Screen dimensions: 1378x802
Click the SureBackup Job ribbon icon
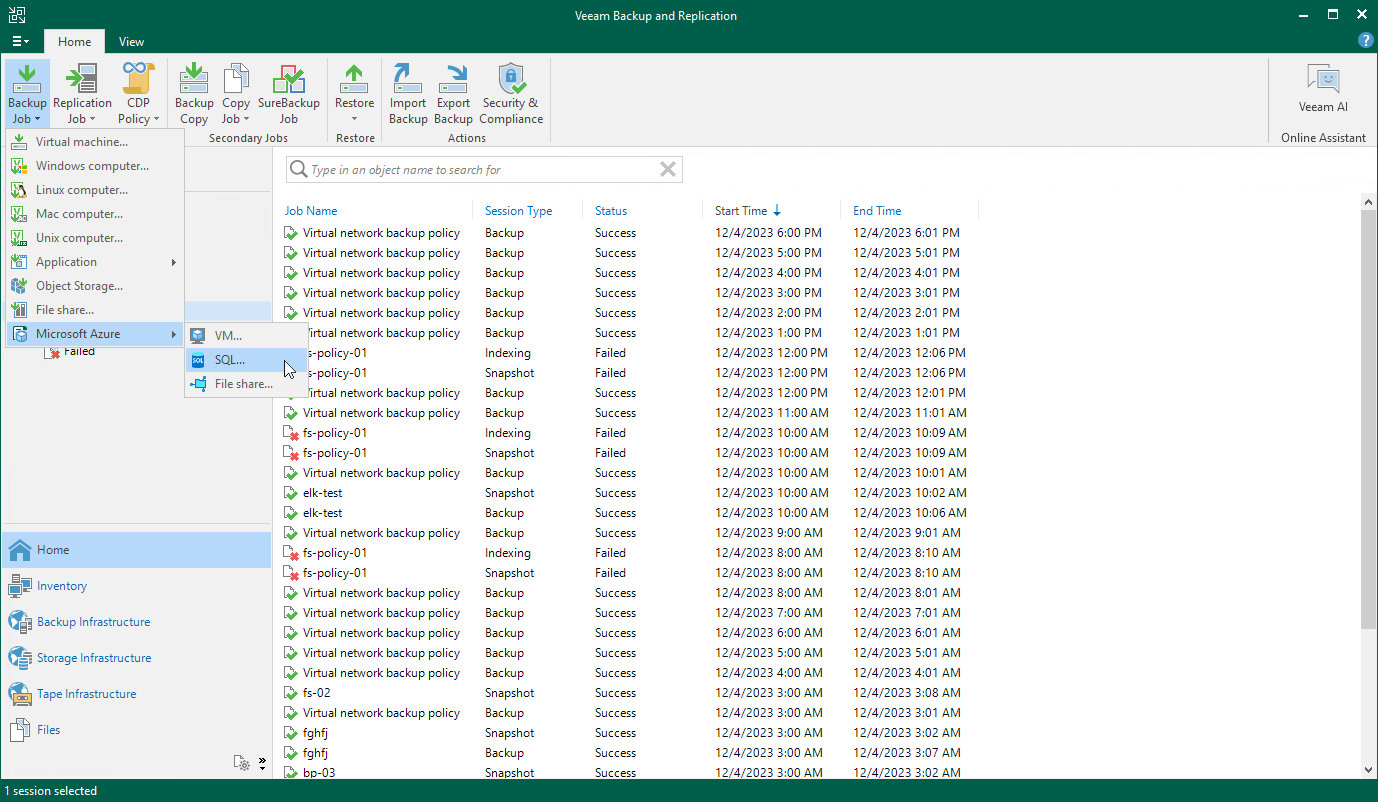[x=288, y=93]
